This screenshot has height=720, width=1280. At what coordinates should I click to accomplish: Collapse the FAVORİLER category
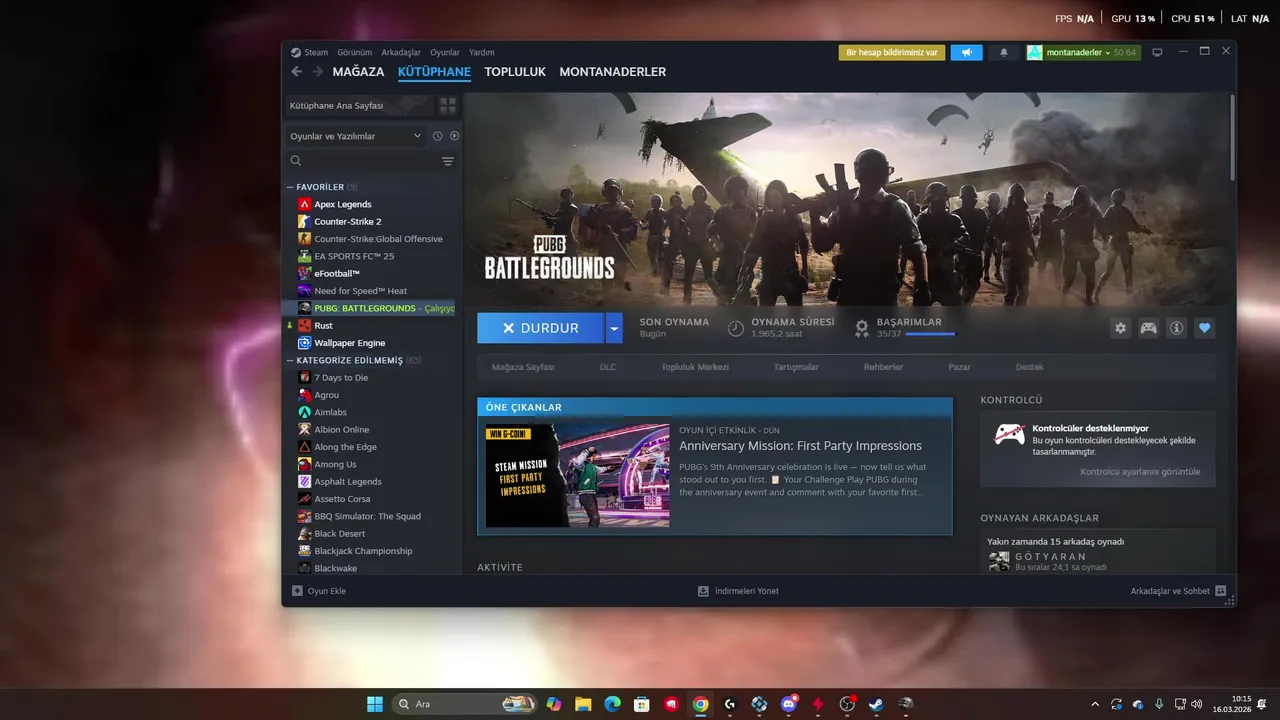pyautogui.click(x=290, y=187)
